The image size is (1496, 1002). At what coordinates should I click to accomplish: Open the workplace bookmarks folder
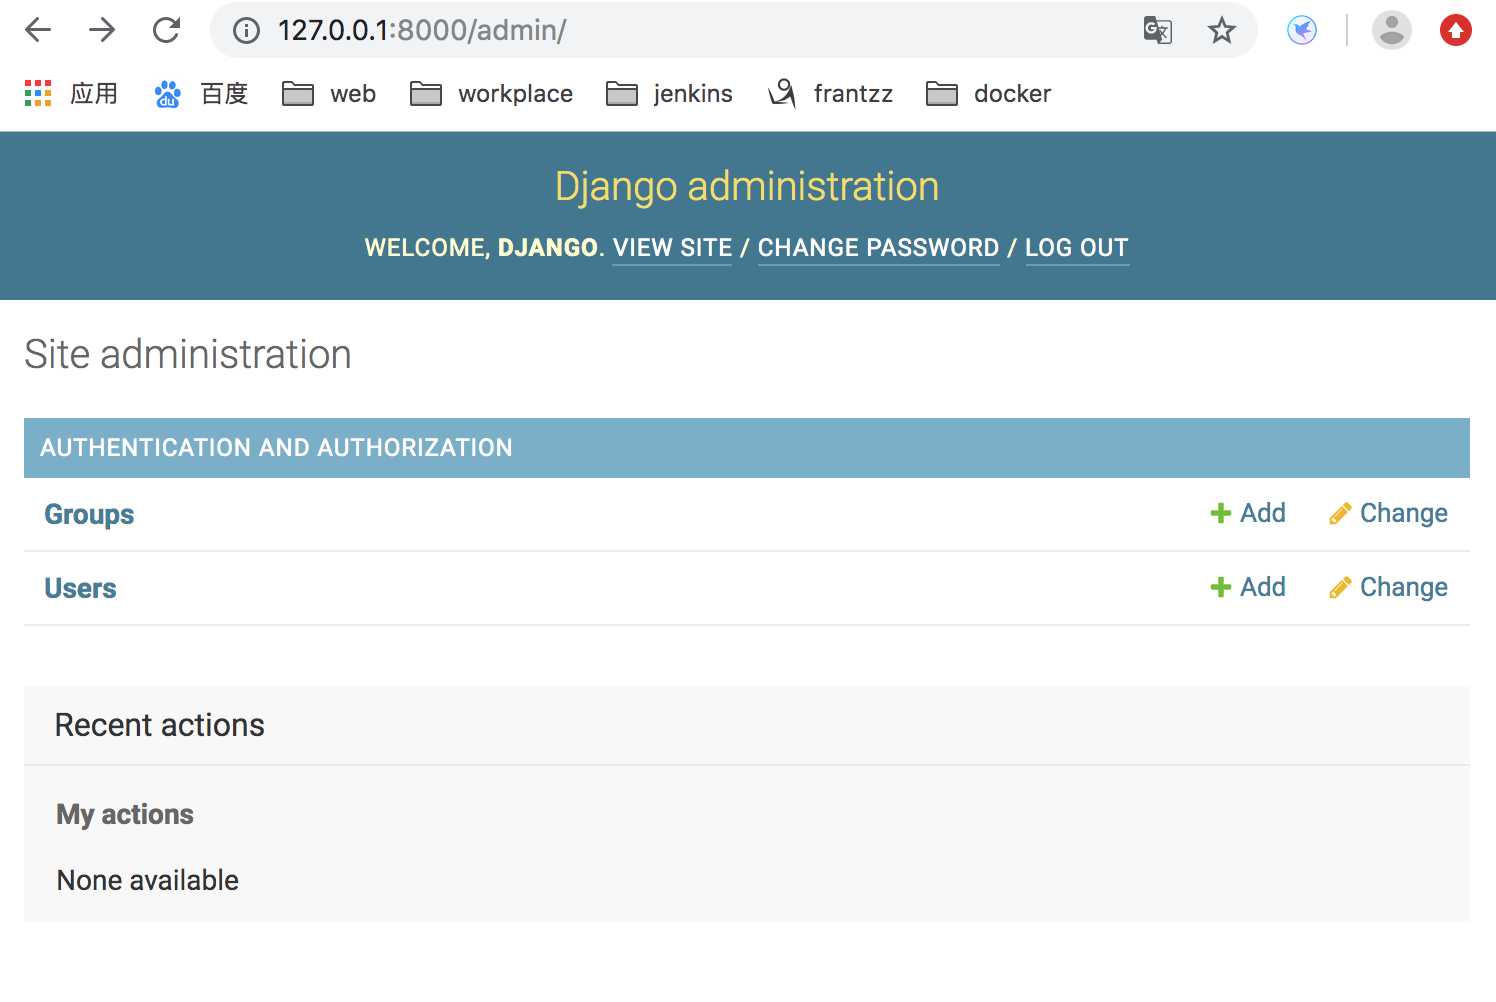click(x=492, y=94)
